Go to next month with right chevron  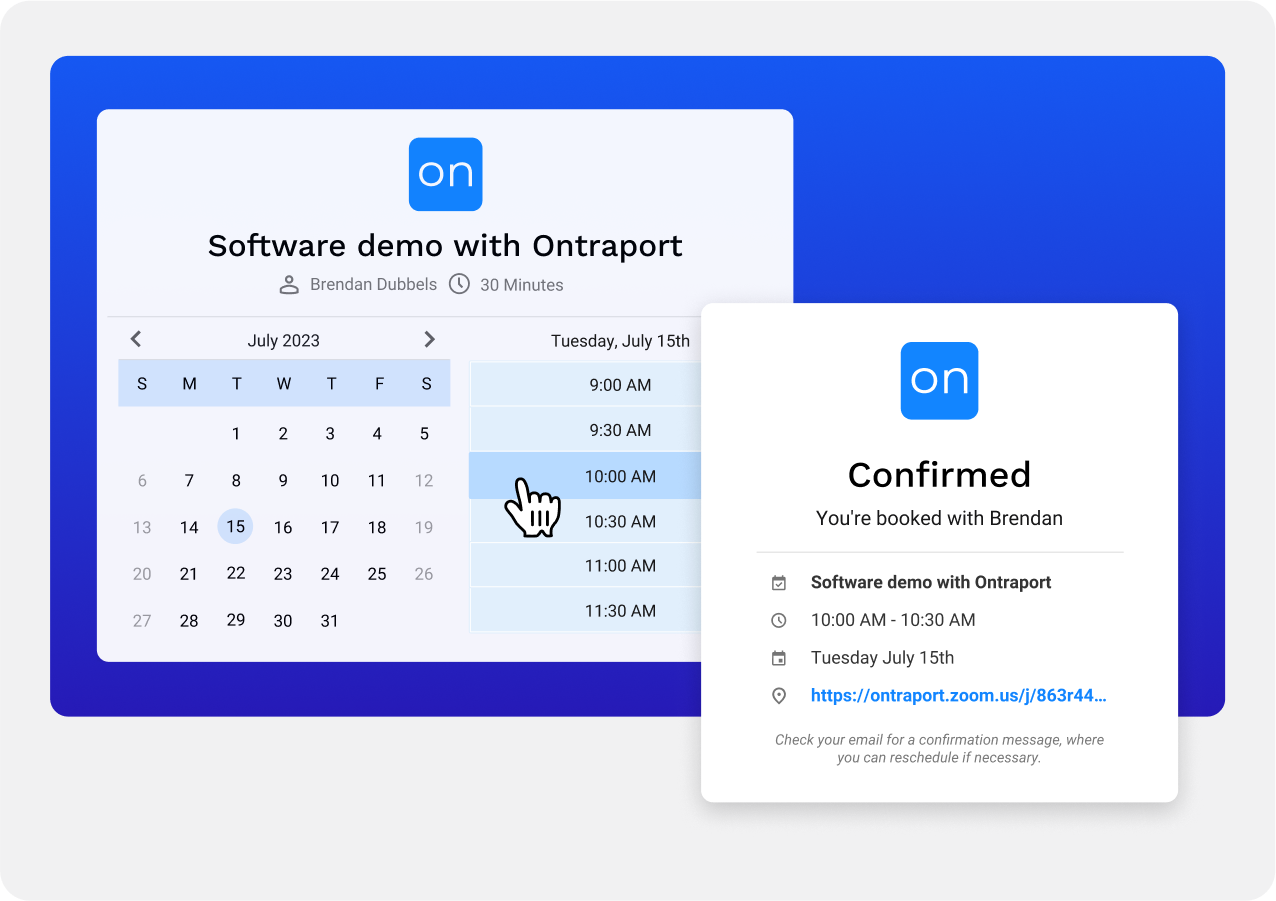click(x=430, y=339)
